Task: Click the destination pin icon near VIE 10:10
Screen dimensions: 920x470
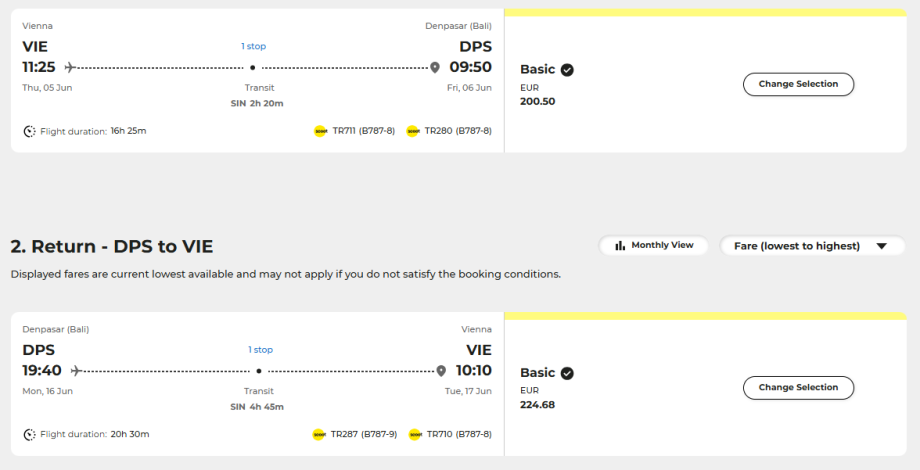Action: [441, 371]
